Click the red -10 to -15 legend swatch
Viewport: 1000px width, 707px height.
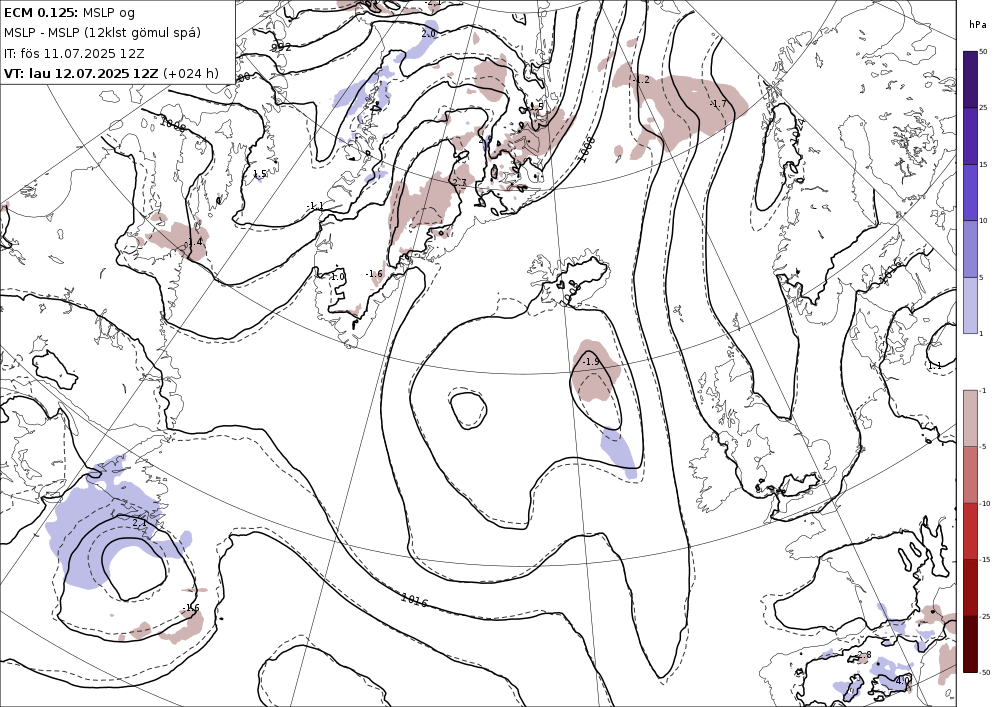[970, 531]
